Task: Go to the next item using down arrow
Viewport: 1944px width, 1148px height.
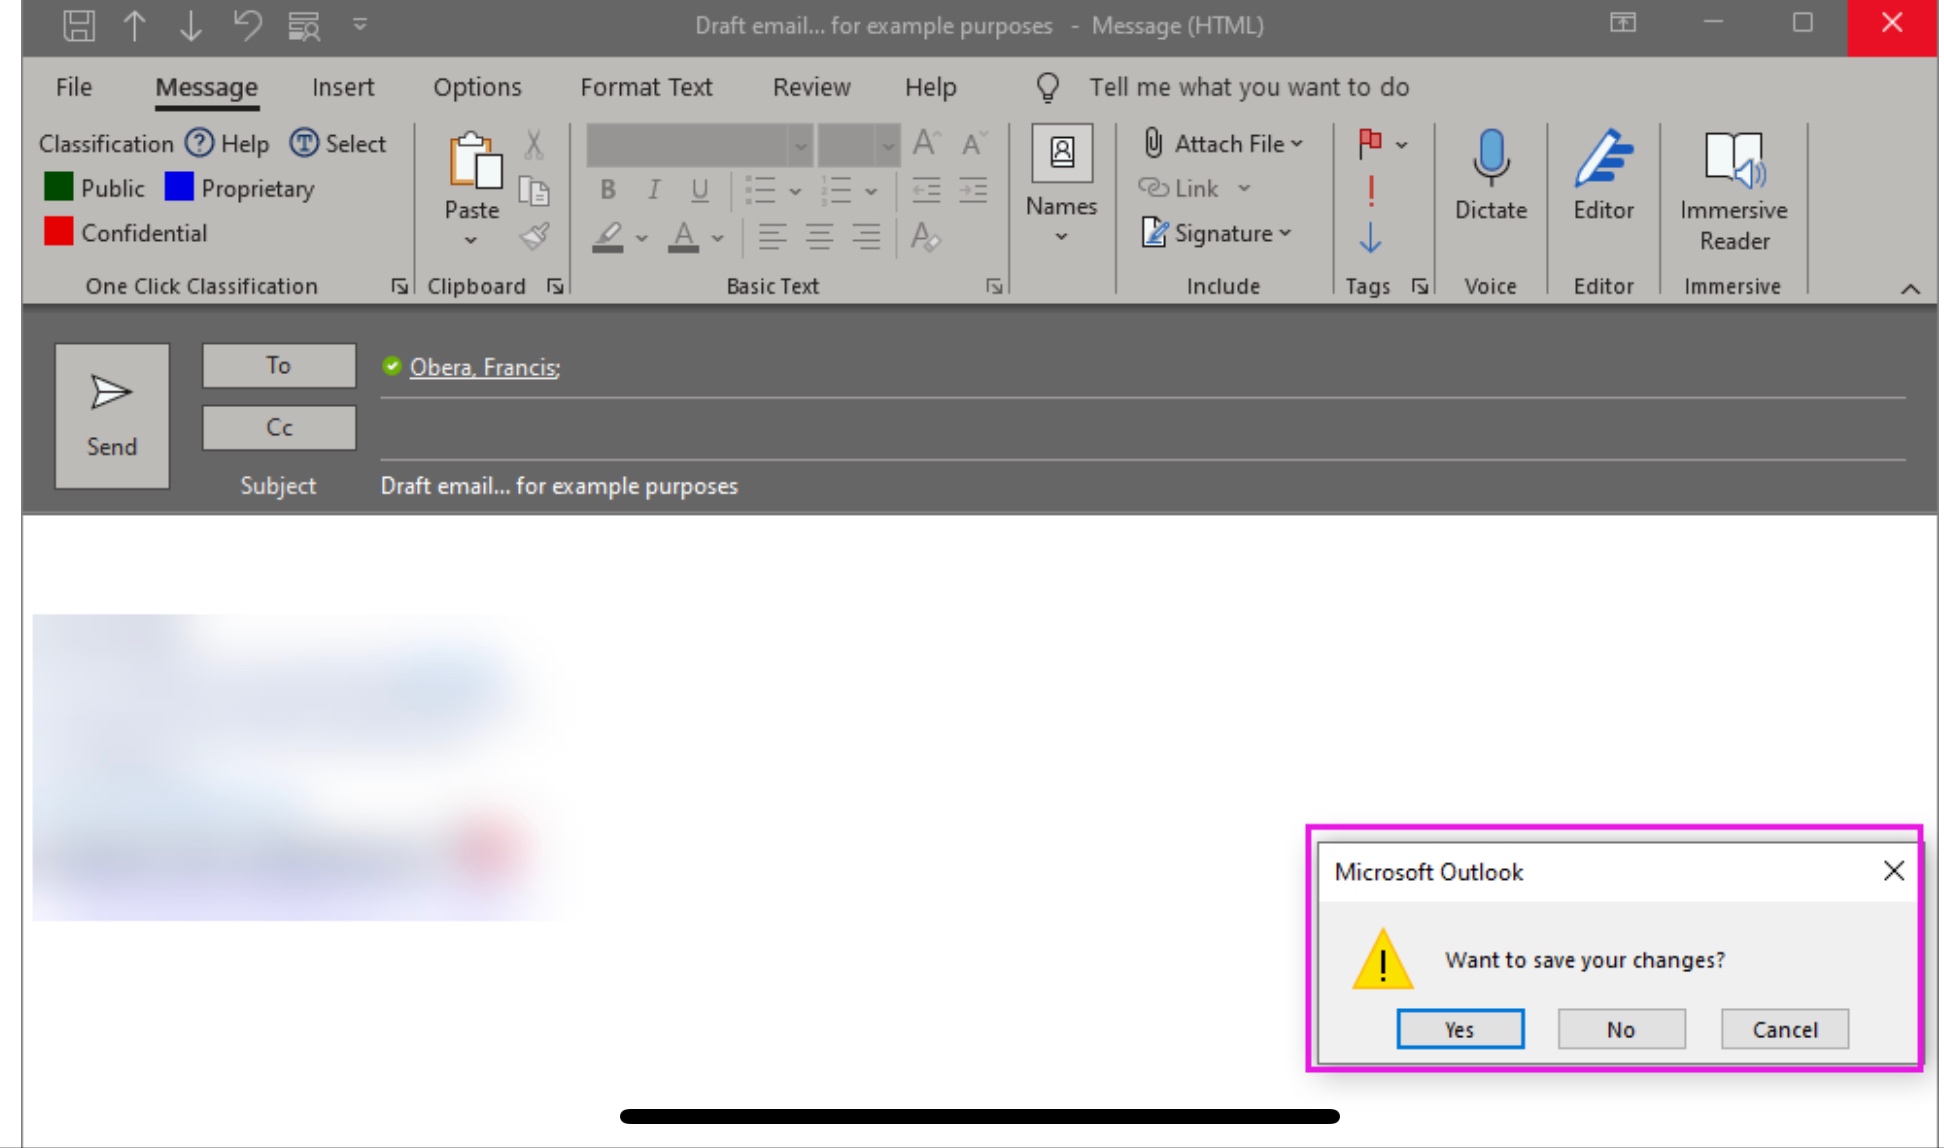Action: (x=190, y=25)
